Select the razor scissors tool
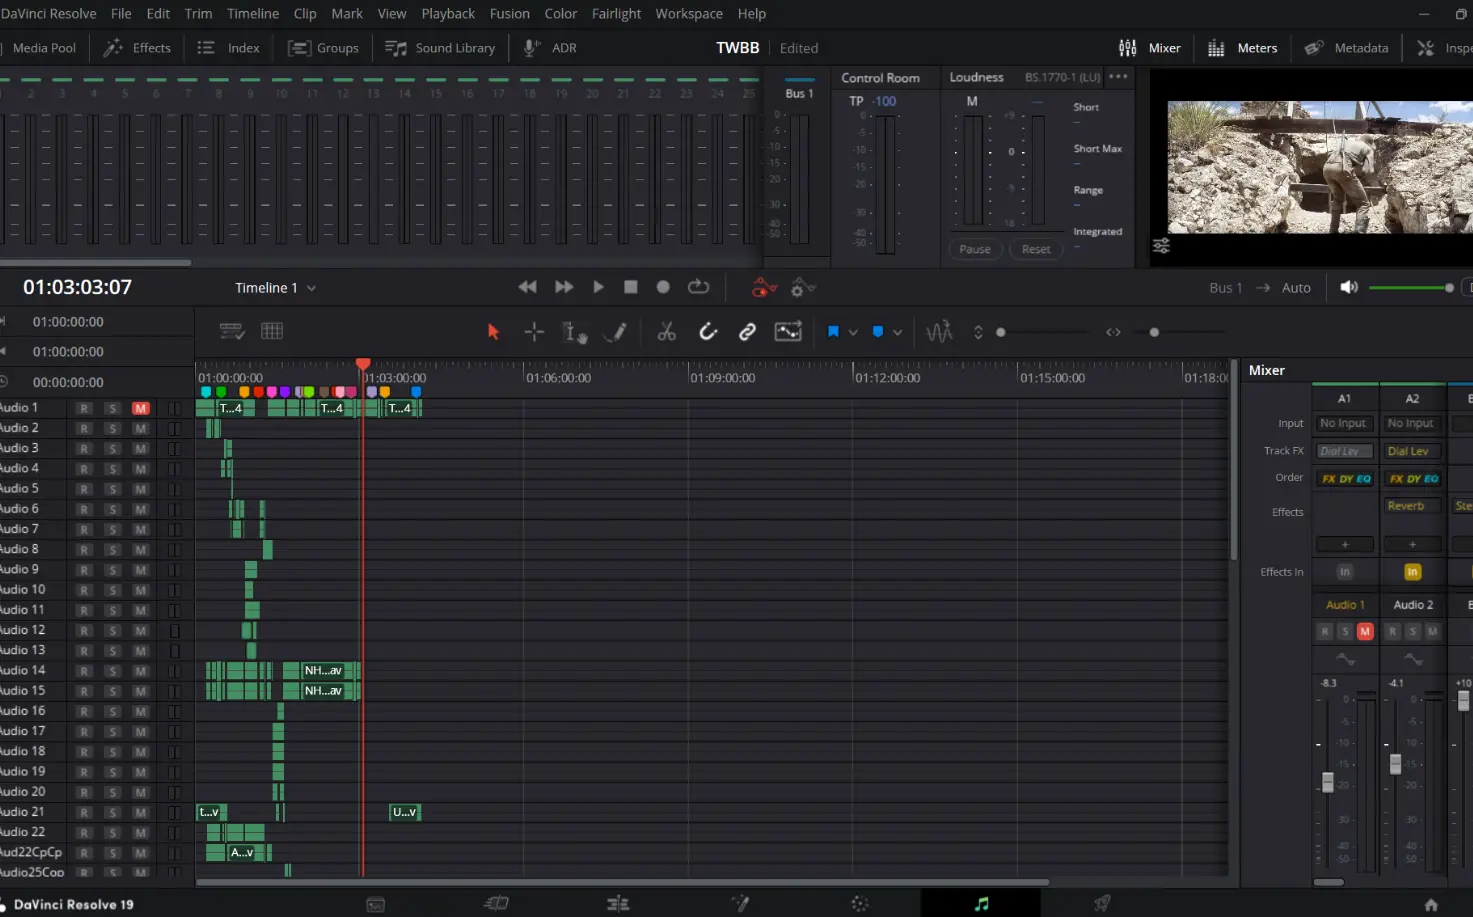This screenshot has height=917, width=1473. (666, 332)
